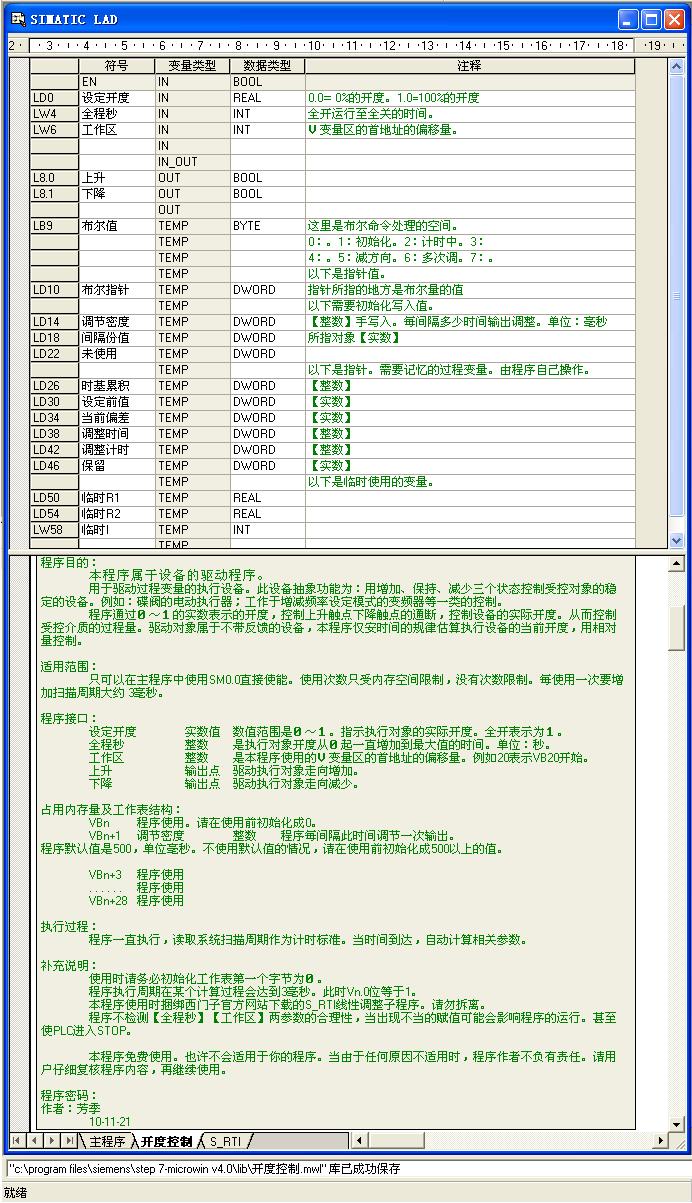Click variable table scrollbar down arrow
692x1203 pixels.
(676, 540)
